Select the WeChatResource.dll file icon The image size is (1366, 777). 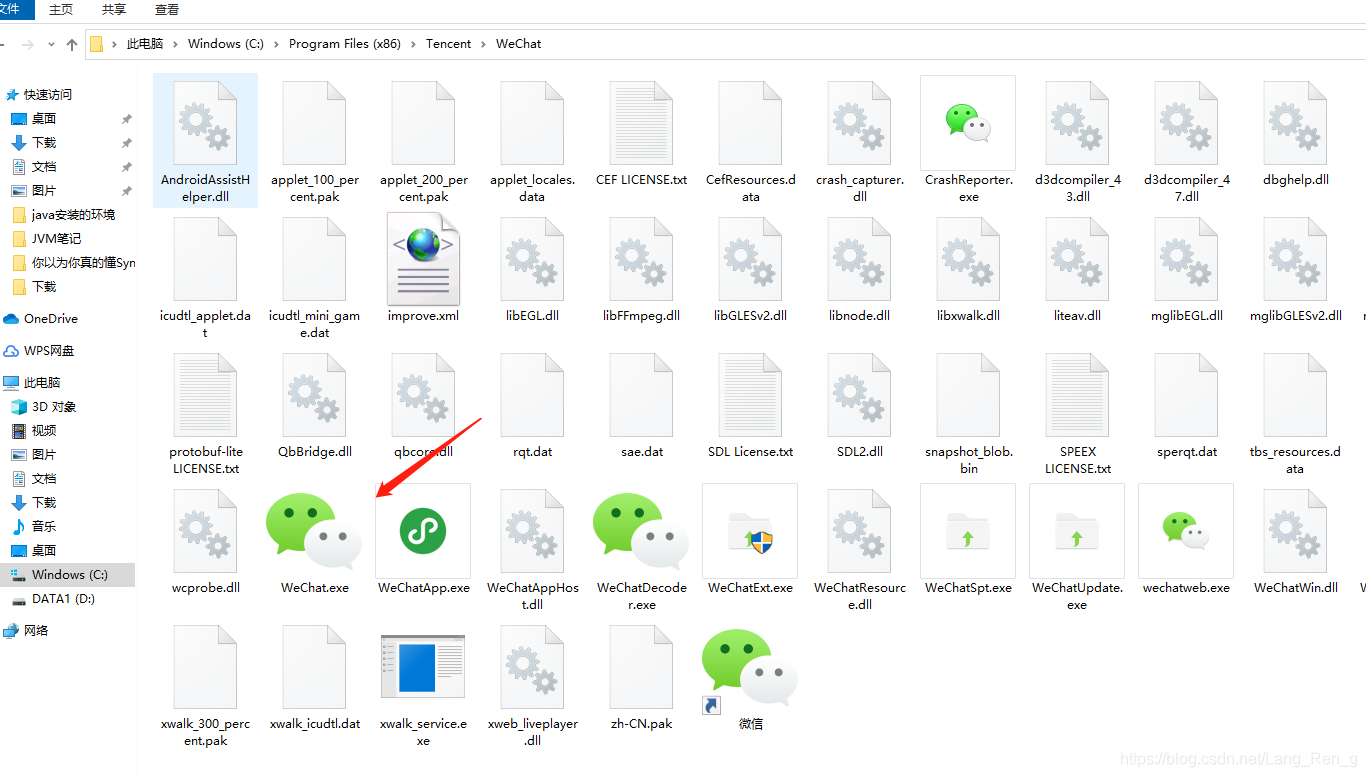tap(860, 532)
